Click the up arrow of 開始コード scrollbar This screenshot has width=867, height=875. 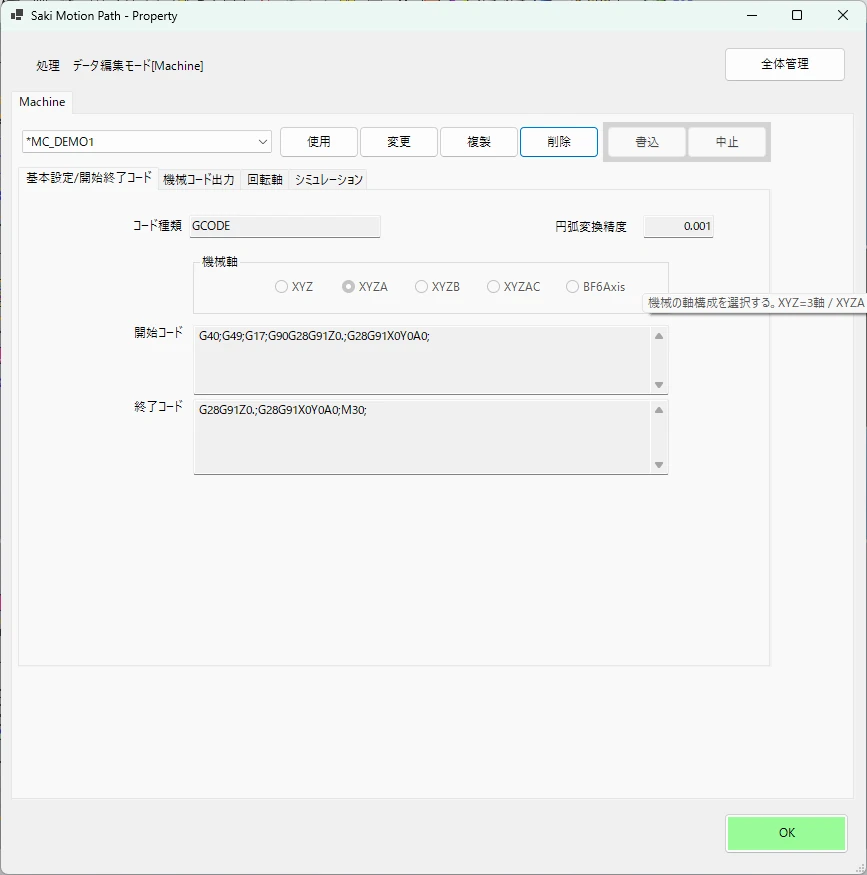coord(659,336)
